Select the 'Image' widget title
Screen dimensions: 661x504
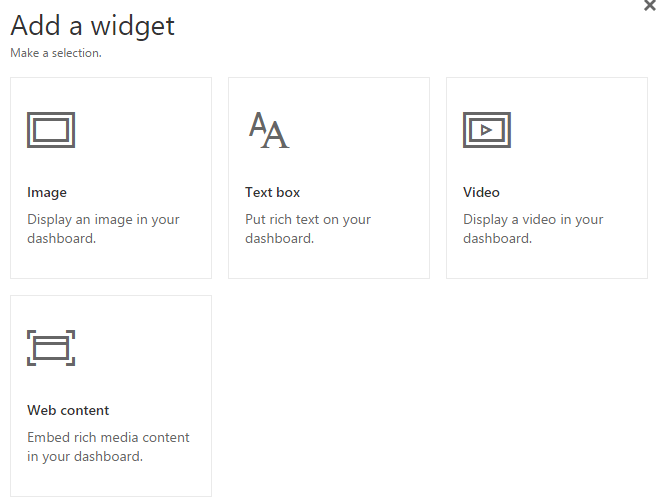(47, 192)
